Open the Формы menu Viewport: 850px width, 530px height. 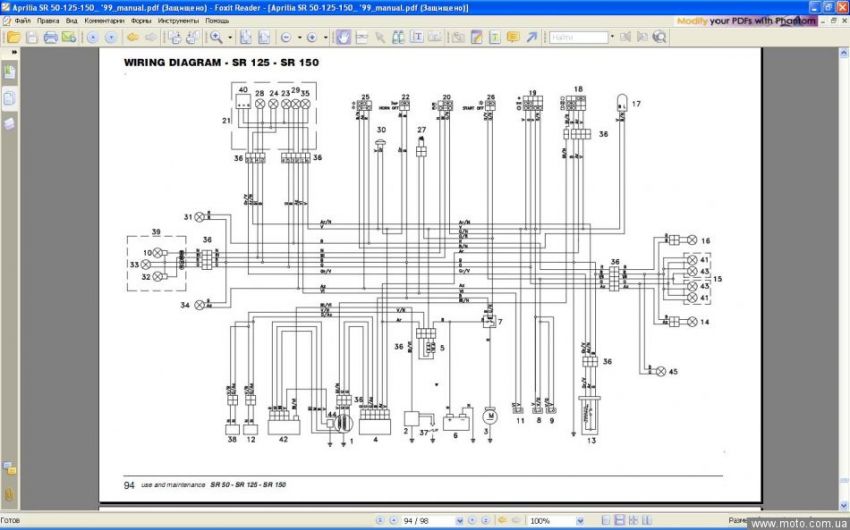click(141, 21)
